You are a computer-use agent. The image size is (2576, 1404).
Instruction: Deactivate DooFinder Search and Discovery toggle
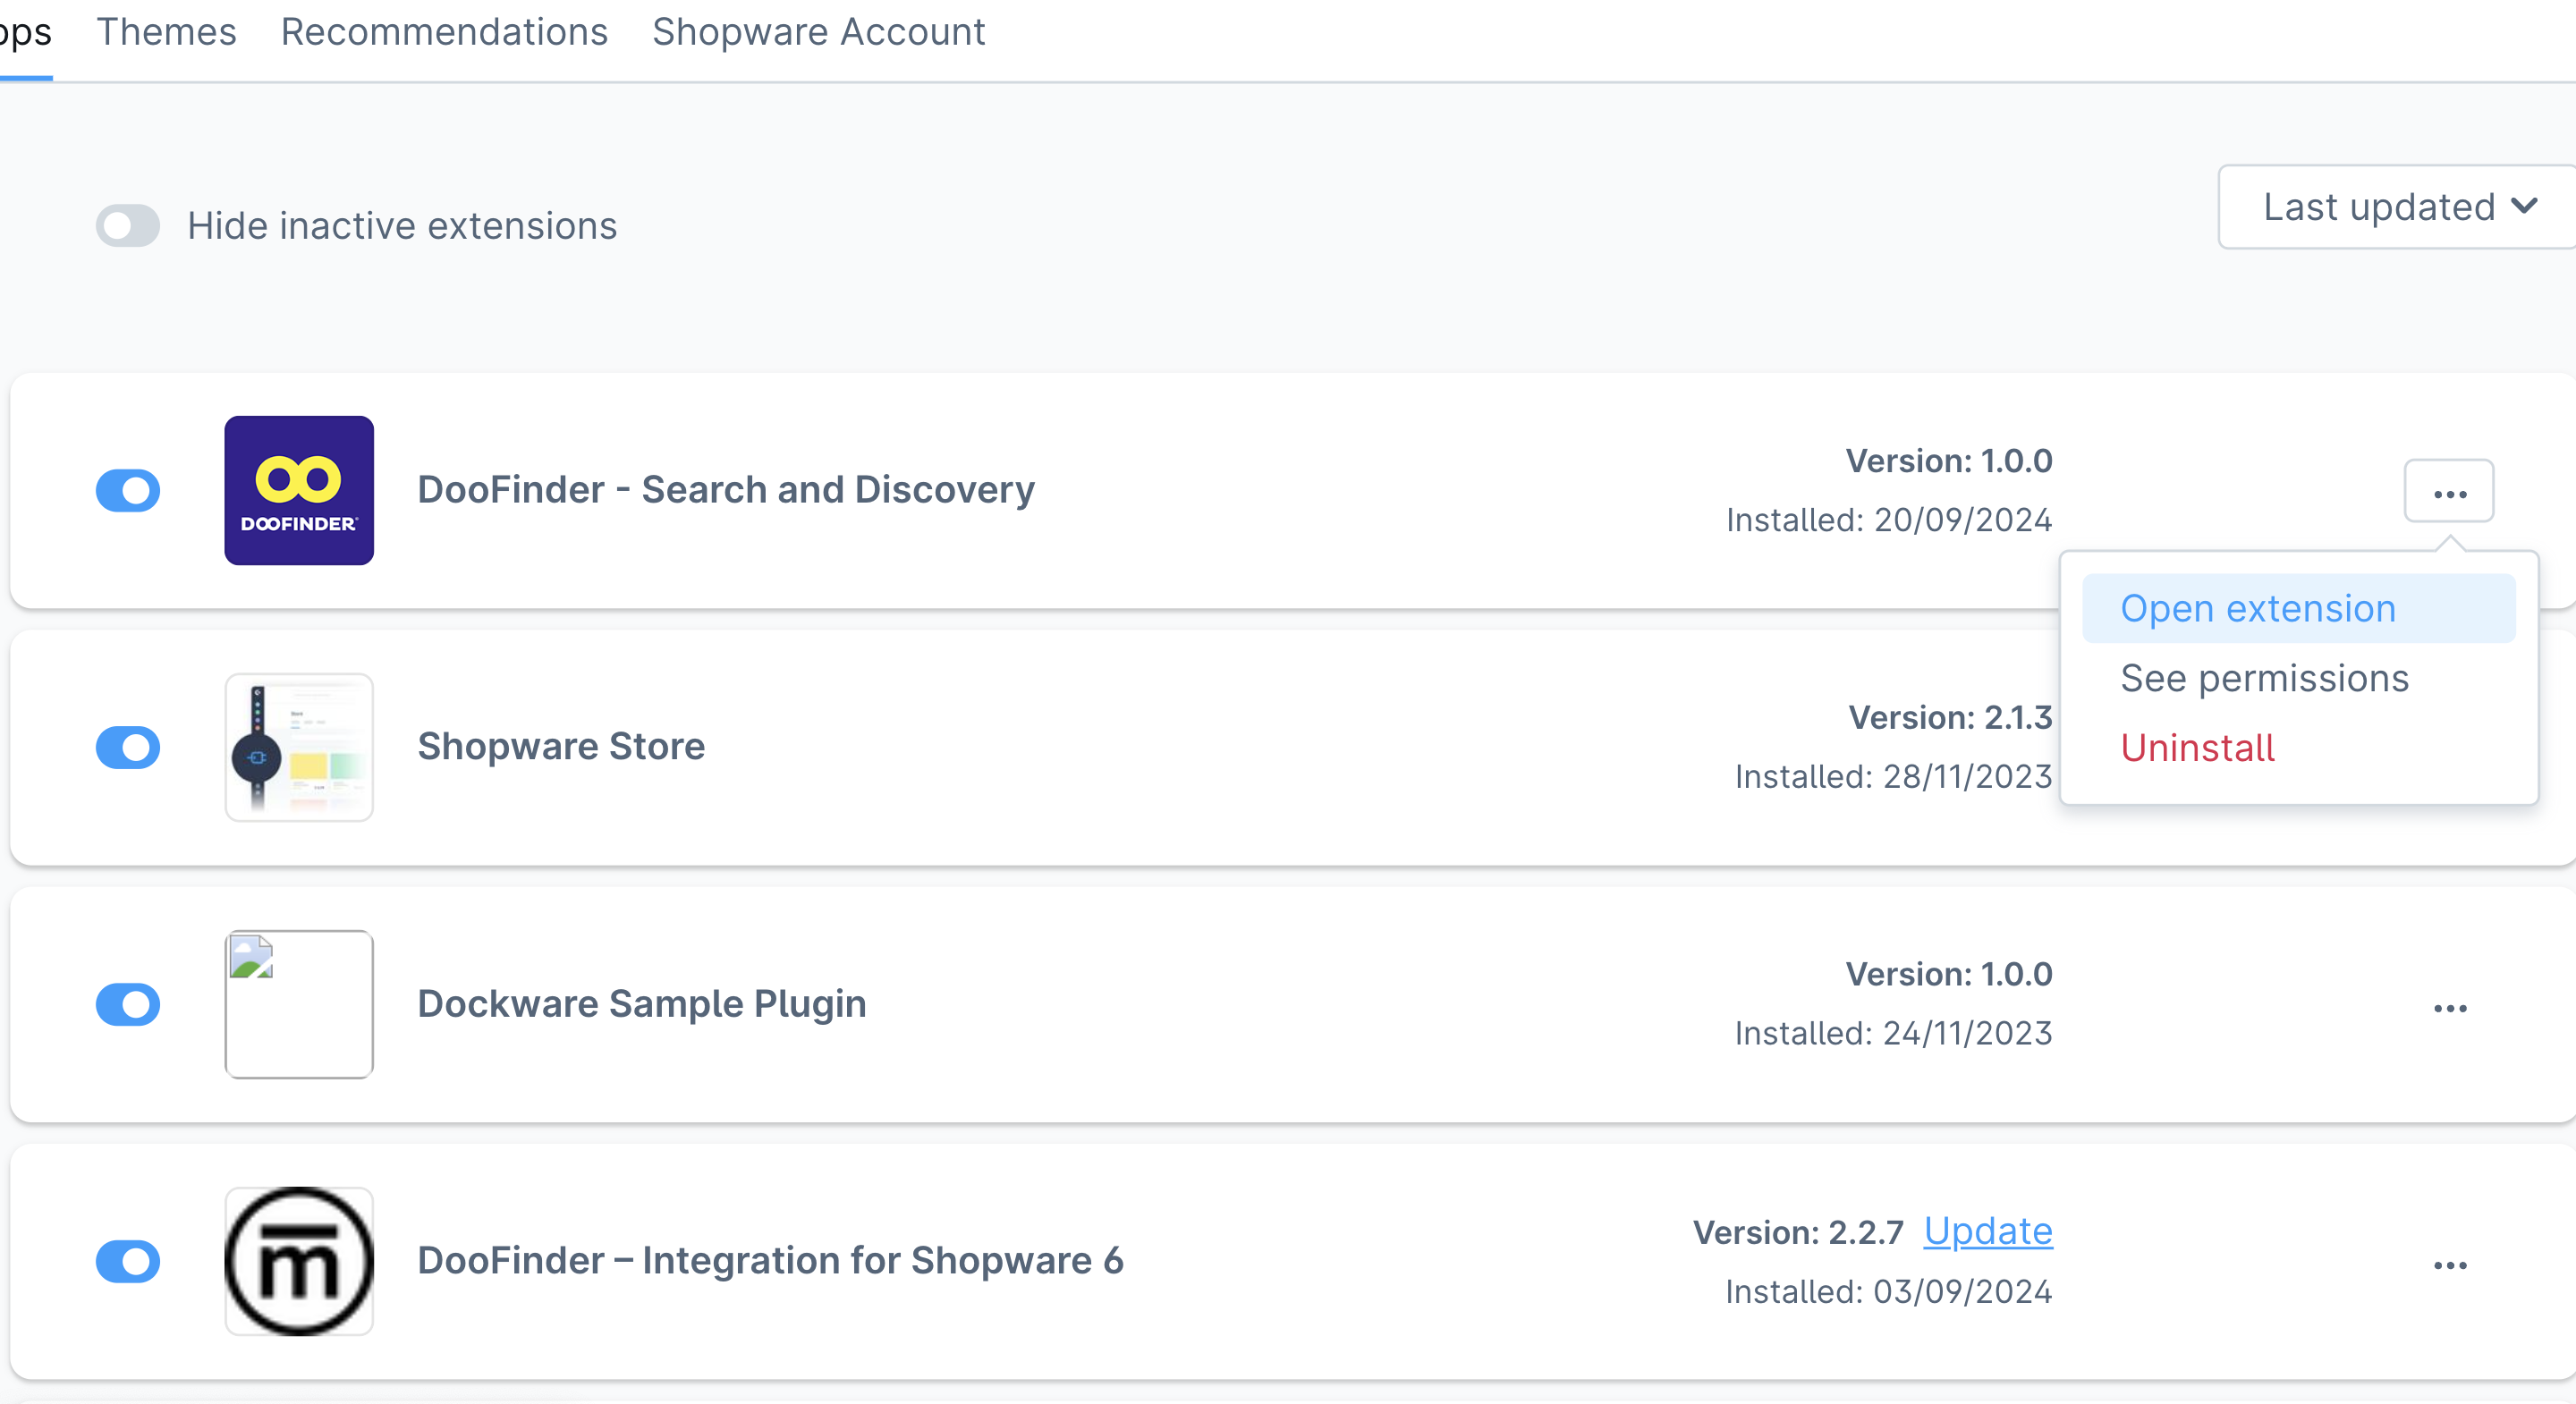coord(128,490)
